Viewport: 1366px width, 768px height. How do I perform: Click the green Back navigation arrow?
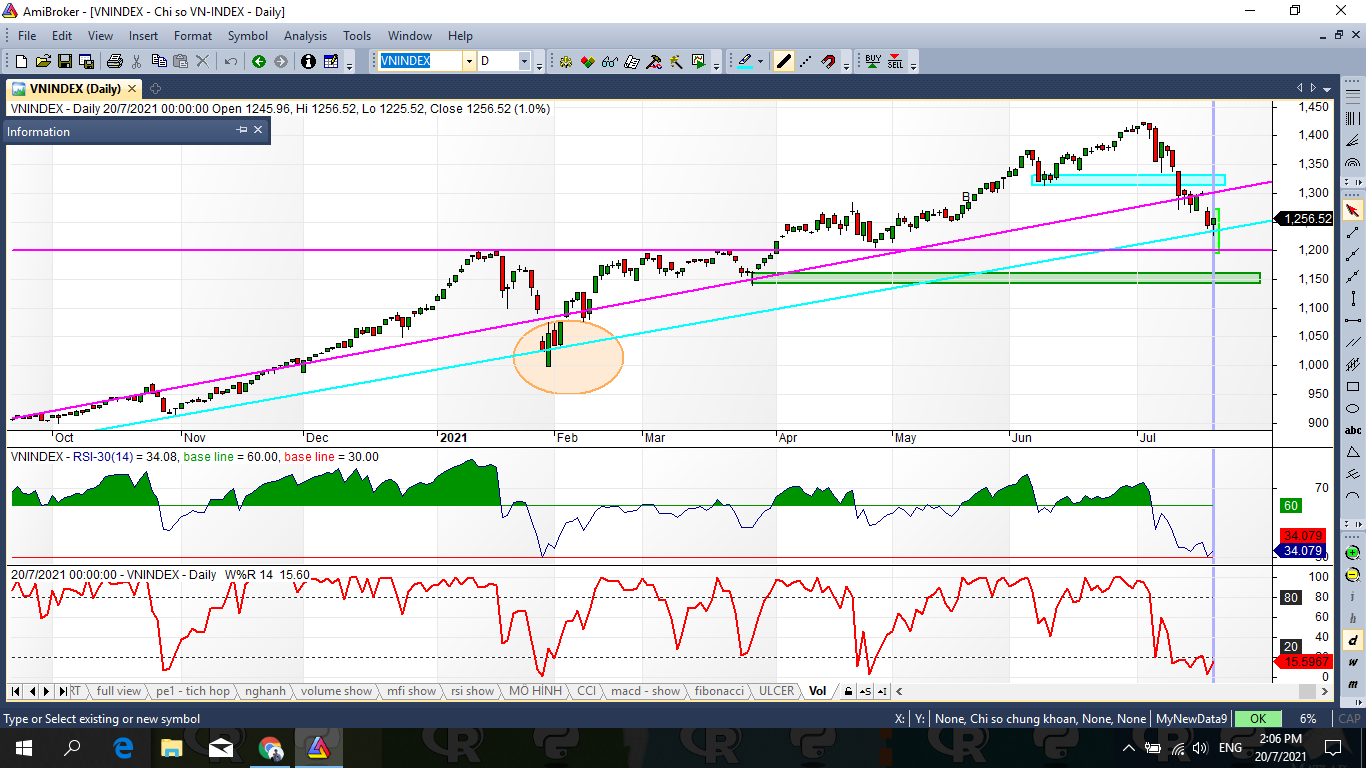click(258, 62)
